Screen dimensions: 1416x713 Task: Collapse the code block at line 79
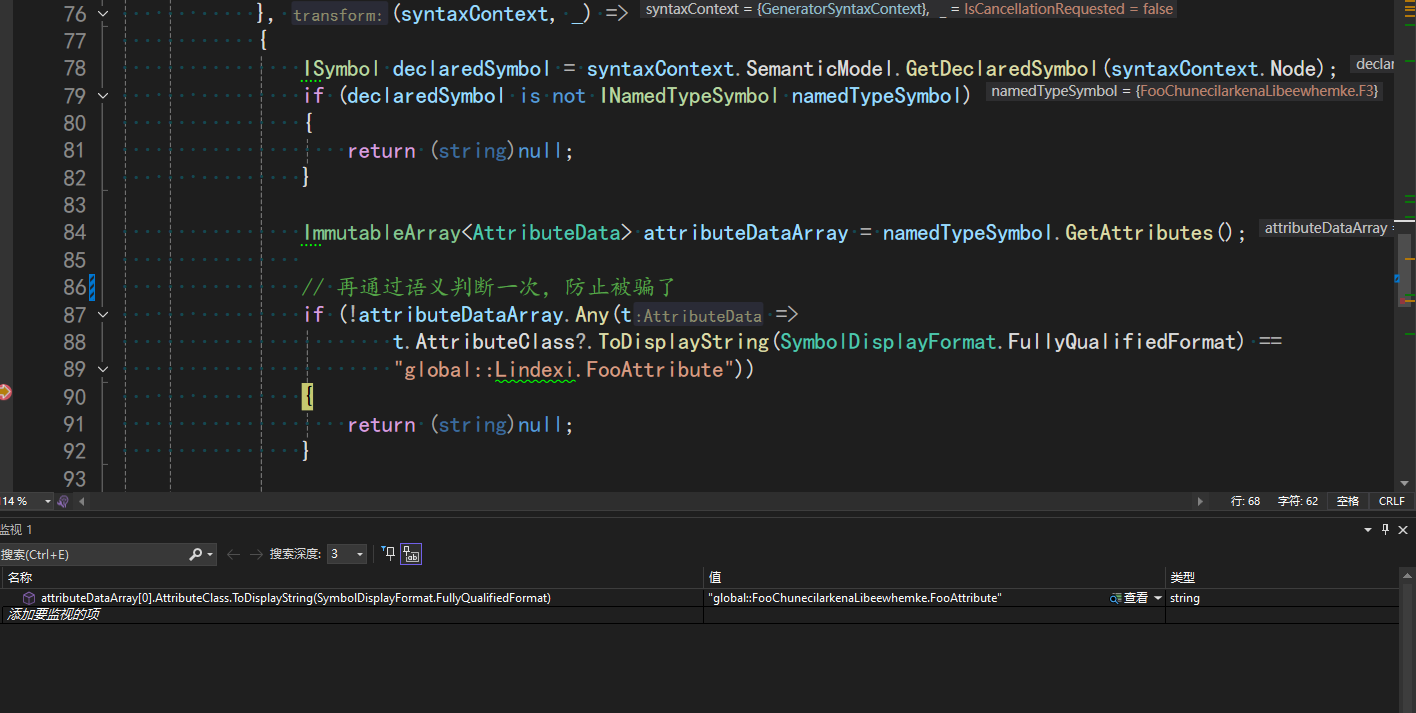click(103, 96)
